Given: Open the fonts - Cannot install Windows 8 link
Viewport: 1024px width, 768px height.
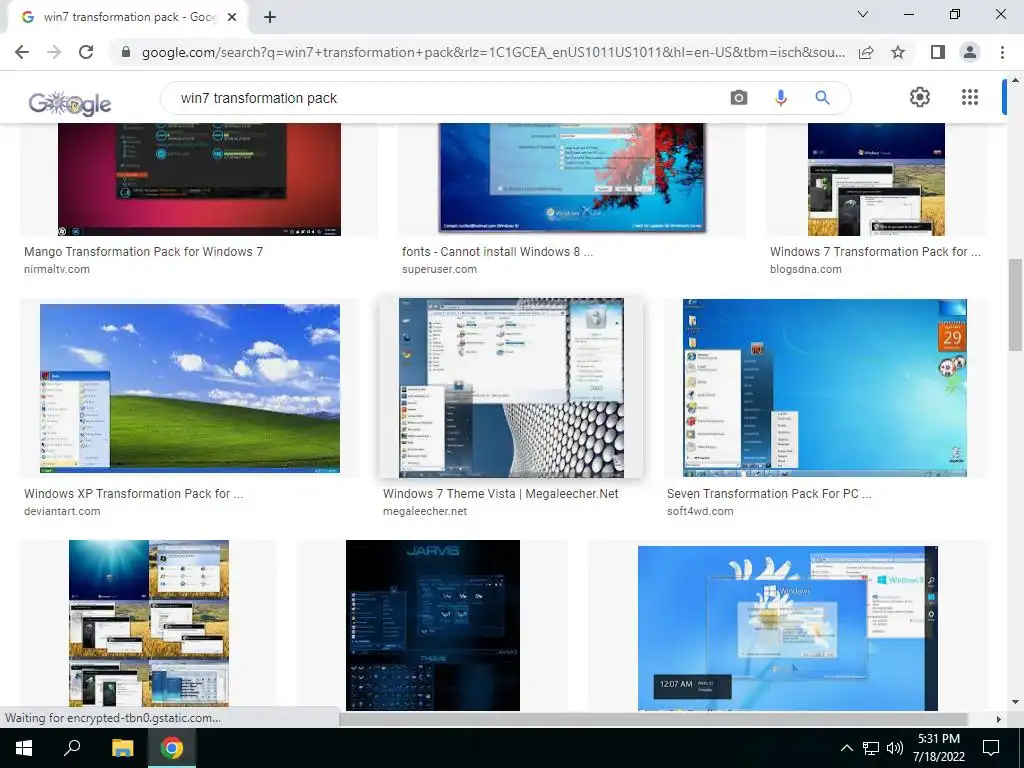Looking at the screenshot, I should click(x=497, y=251).
